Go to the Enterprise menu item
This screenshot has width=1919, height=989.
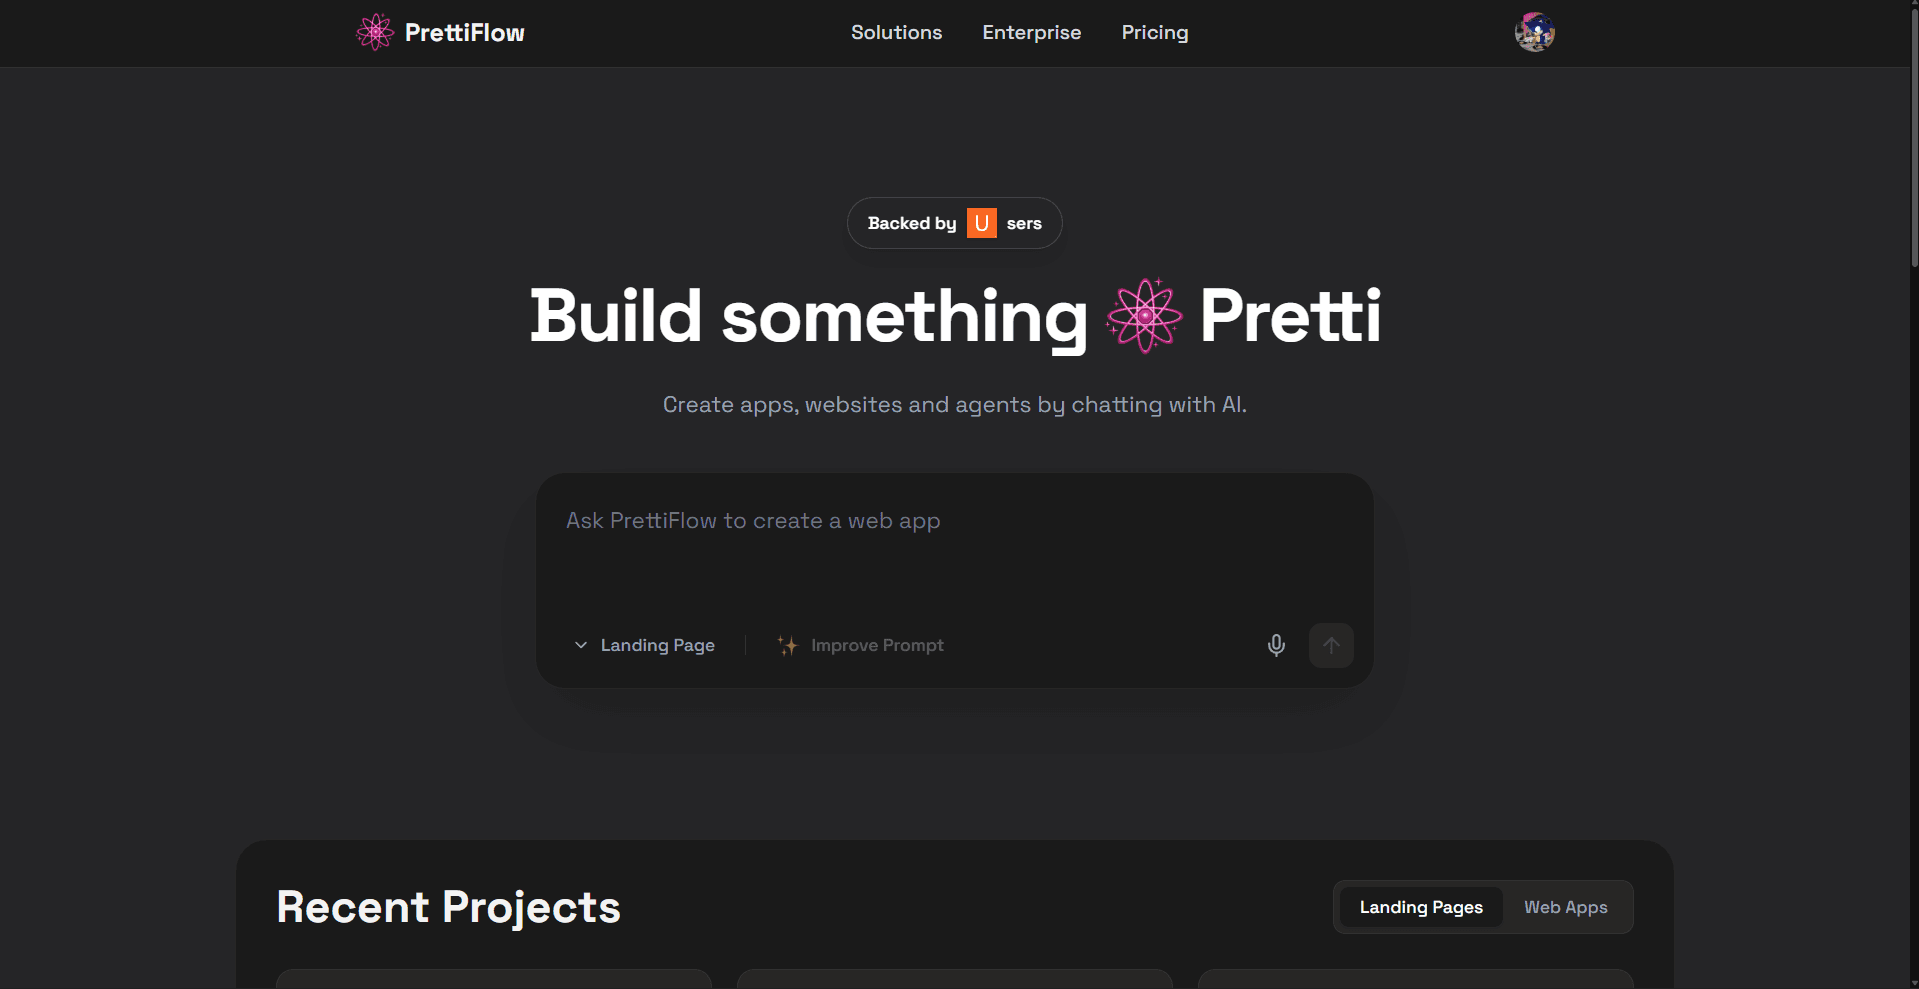[1031, 32]
